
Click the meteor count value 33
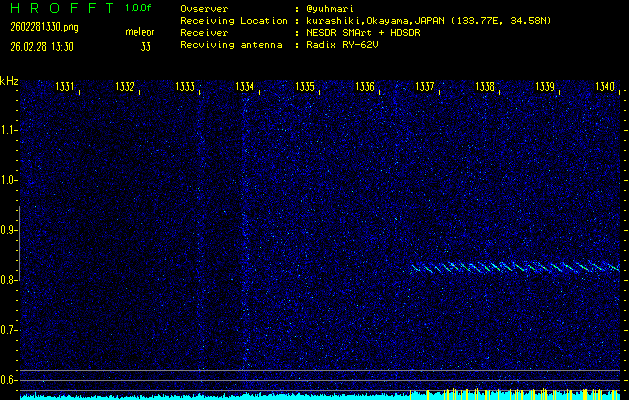[146, 46]
